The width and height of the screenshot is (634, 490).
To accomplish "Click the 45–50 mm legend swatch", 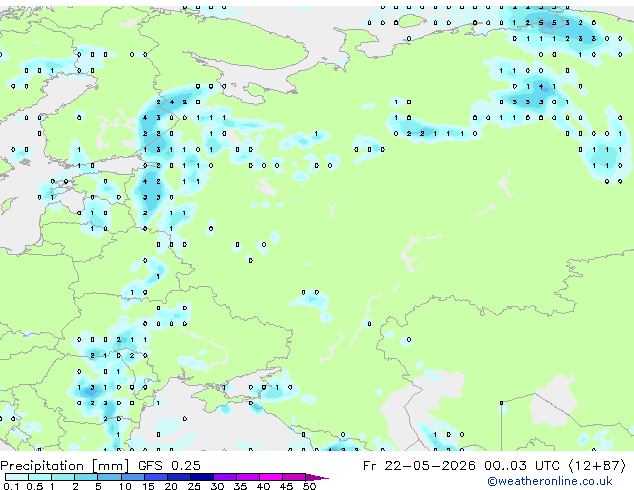I will point(294,477).
